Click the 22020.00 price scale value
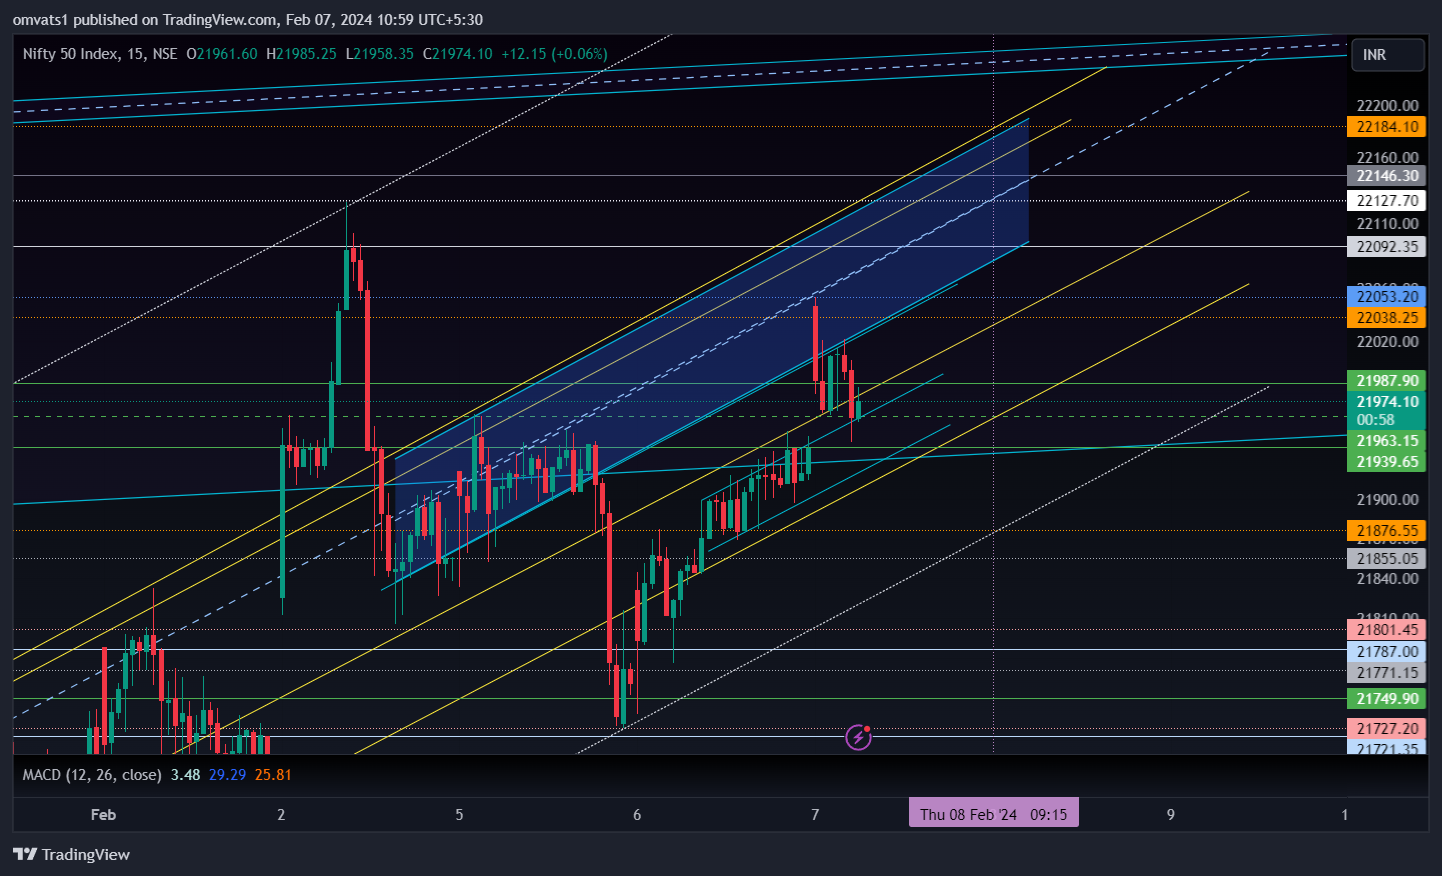 pos(1387,342)
